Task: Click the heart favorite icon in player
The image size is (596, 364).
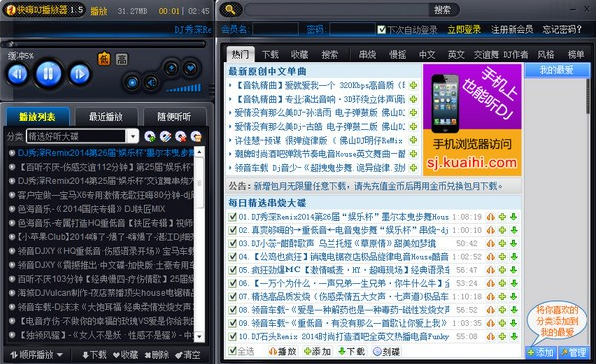Action: tap(190, 68)
